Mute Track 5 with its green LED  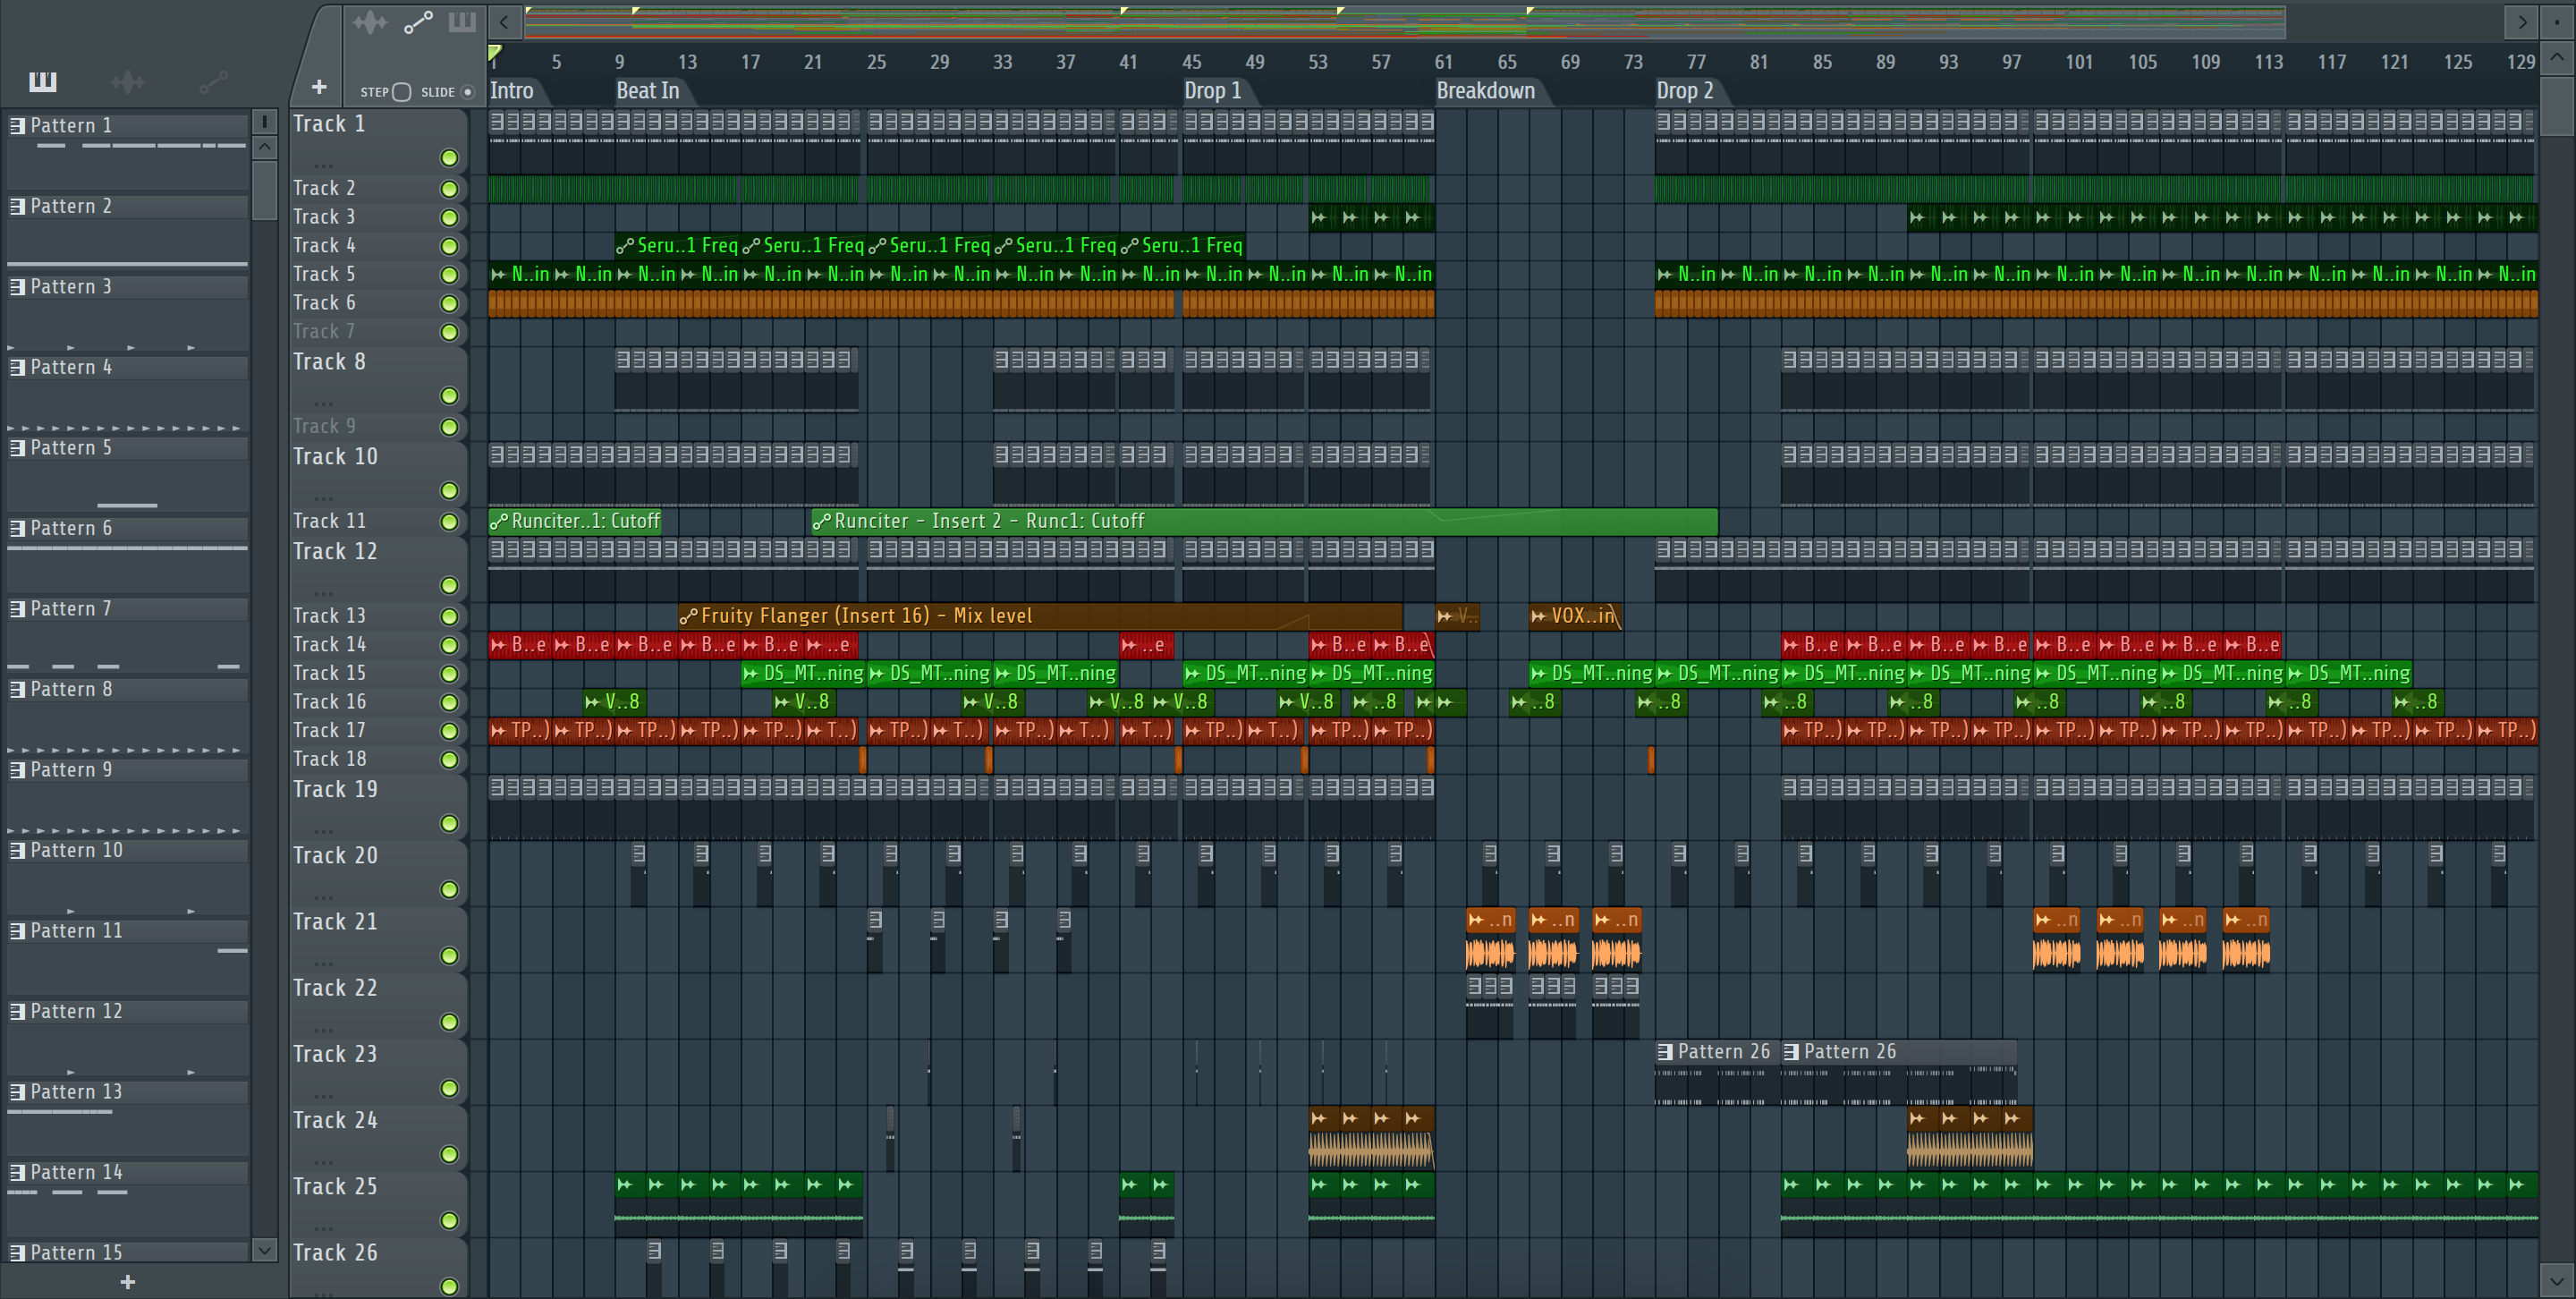click(449, 275)
